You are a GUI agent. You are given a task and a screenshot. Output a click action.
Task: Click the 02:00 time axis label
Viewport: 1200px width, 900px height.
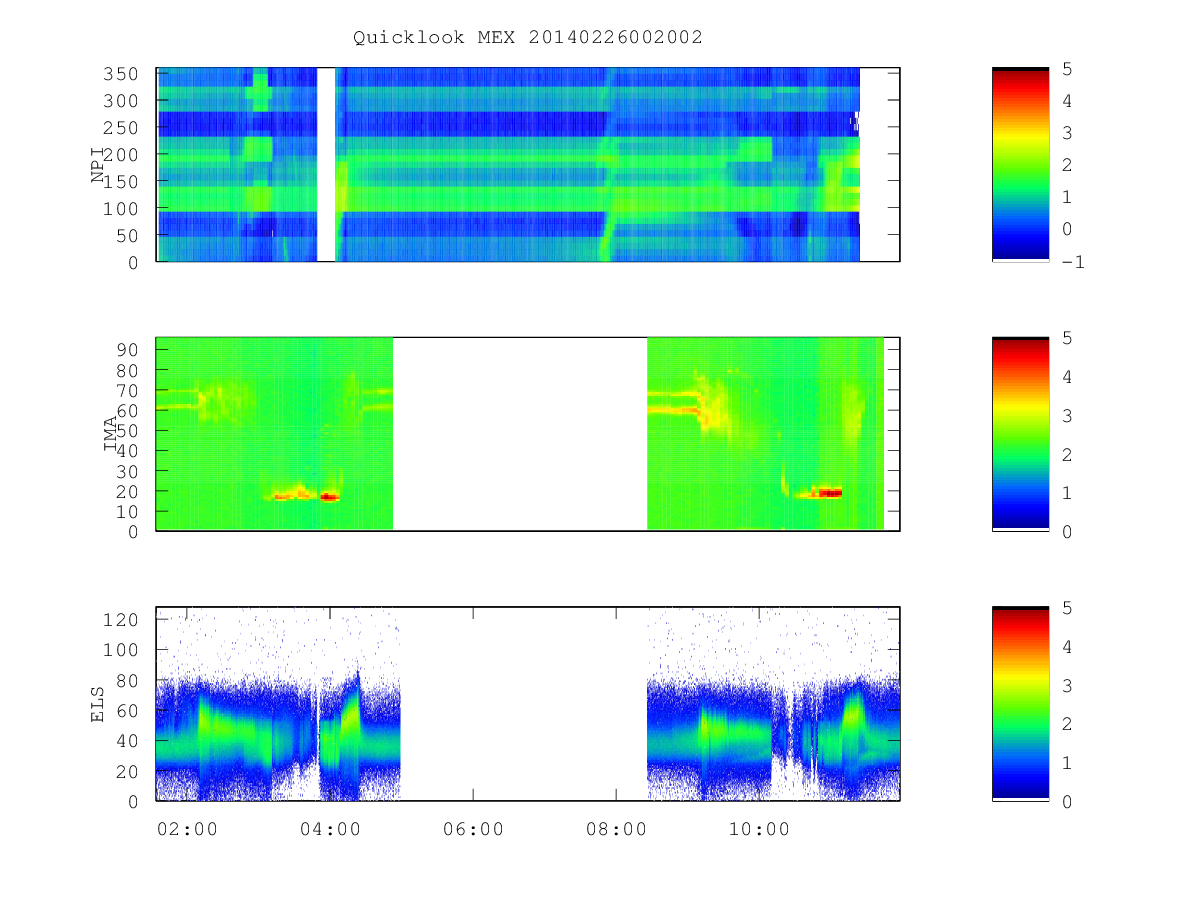[x=188, y=828]
